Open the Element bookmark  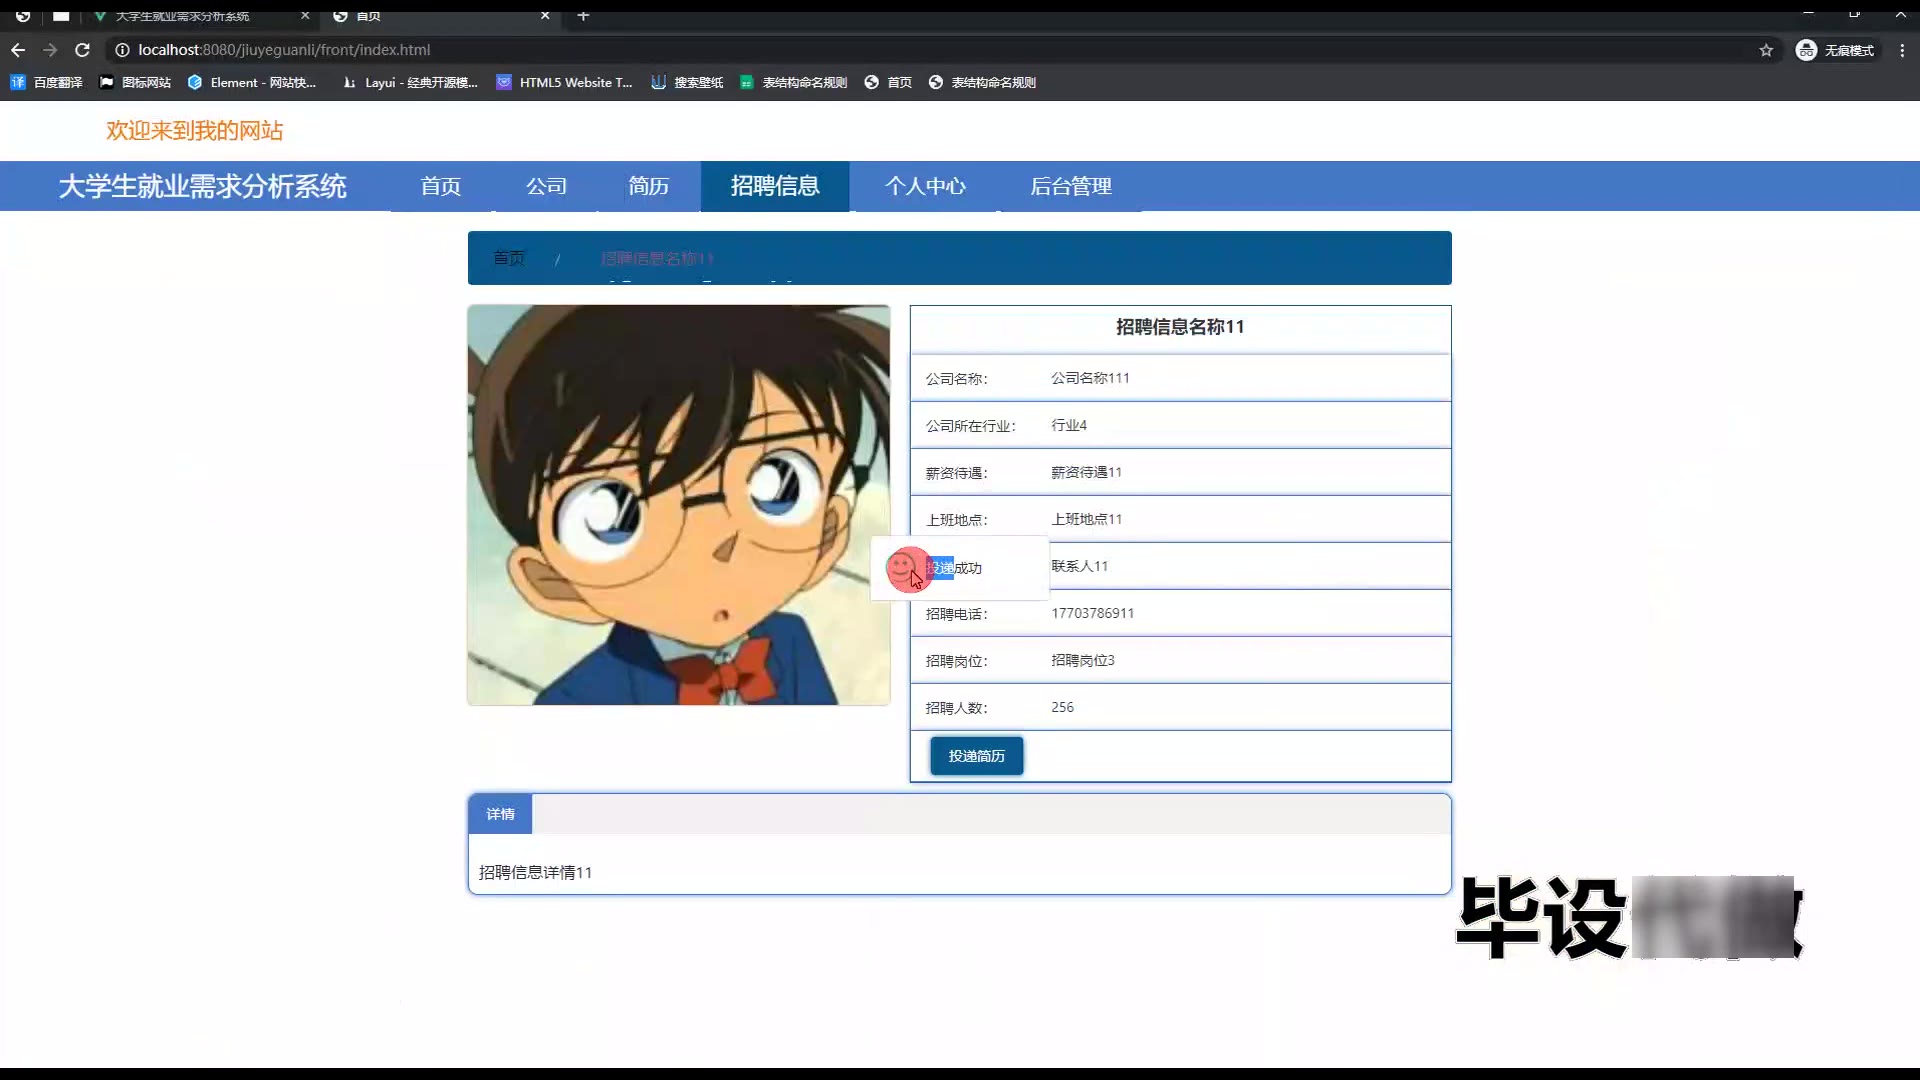coord(252,82)
